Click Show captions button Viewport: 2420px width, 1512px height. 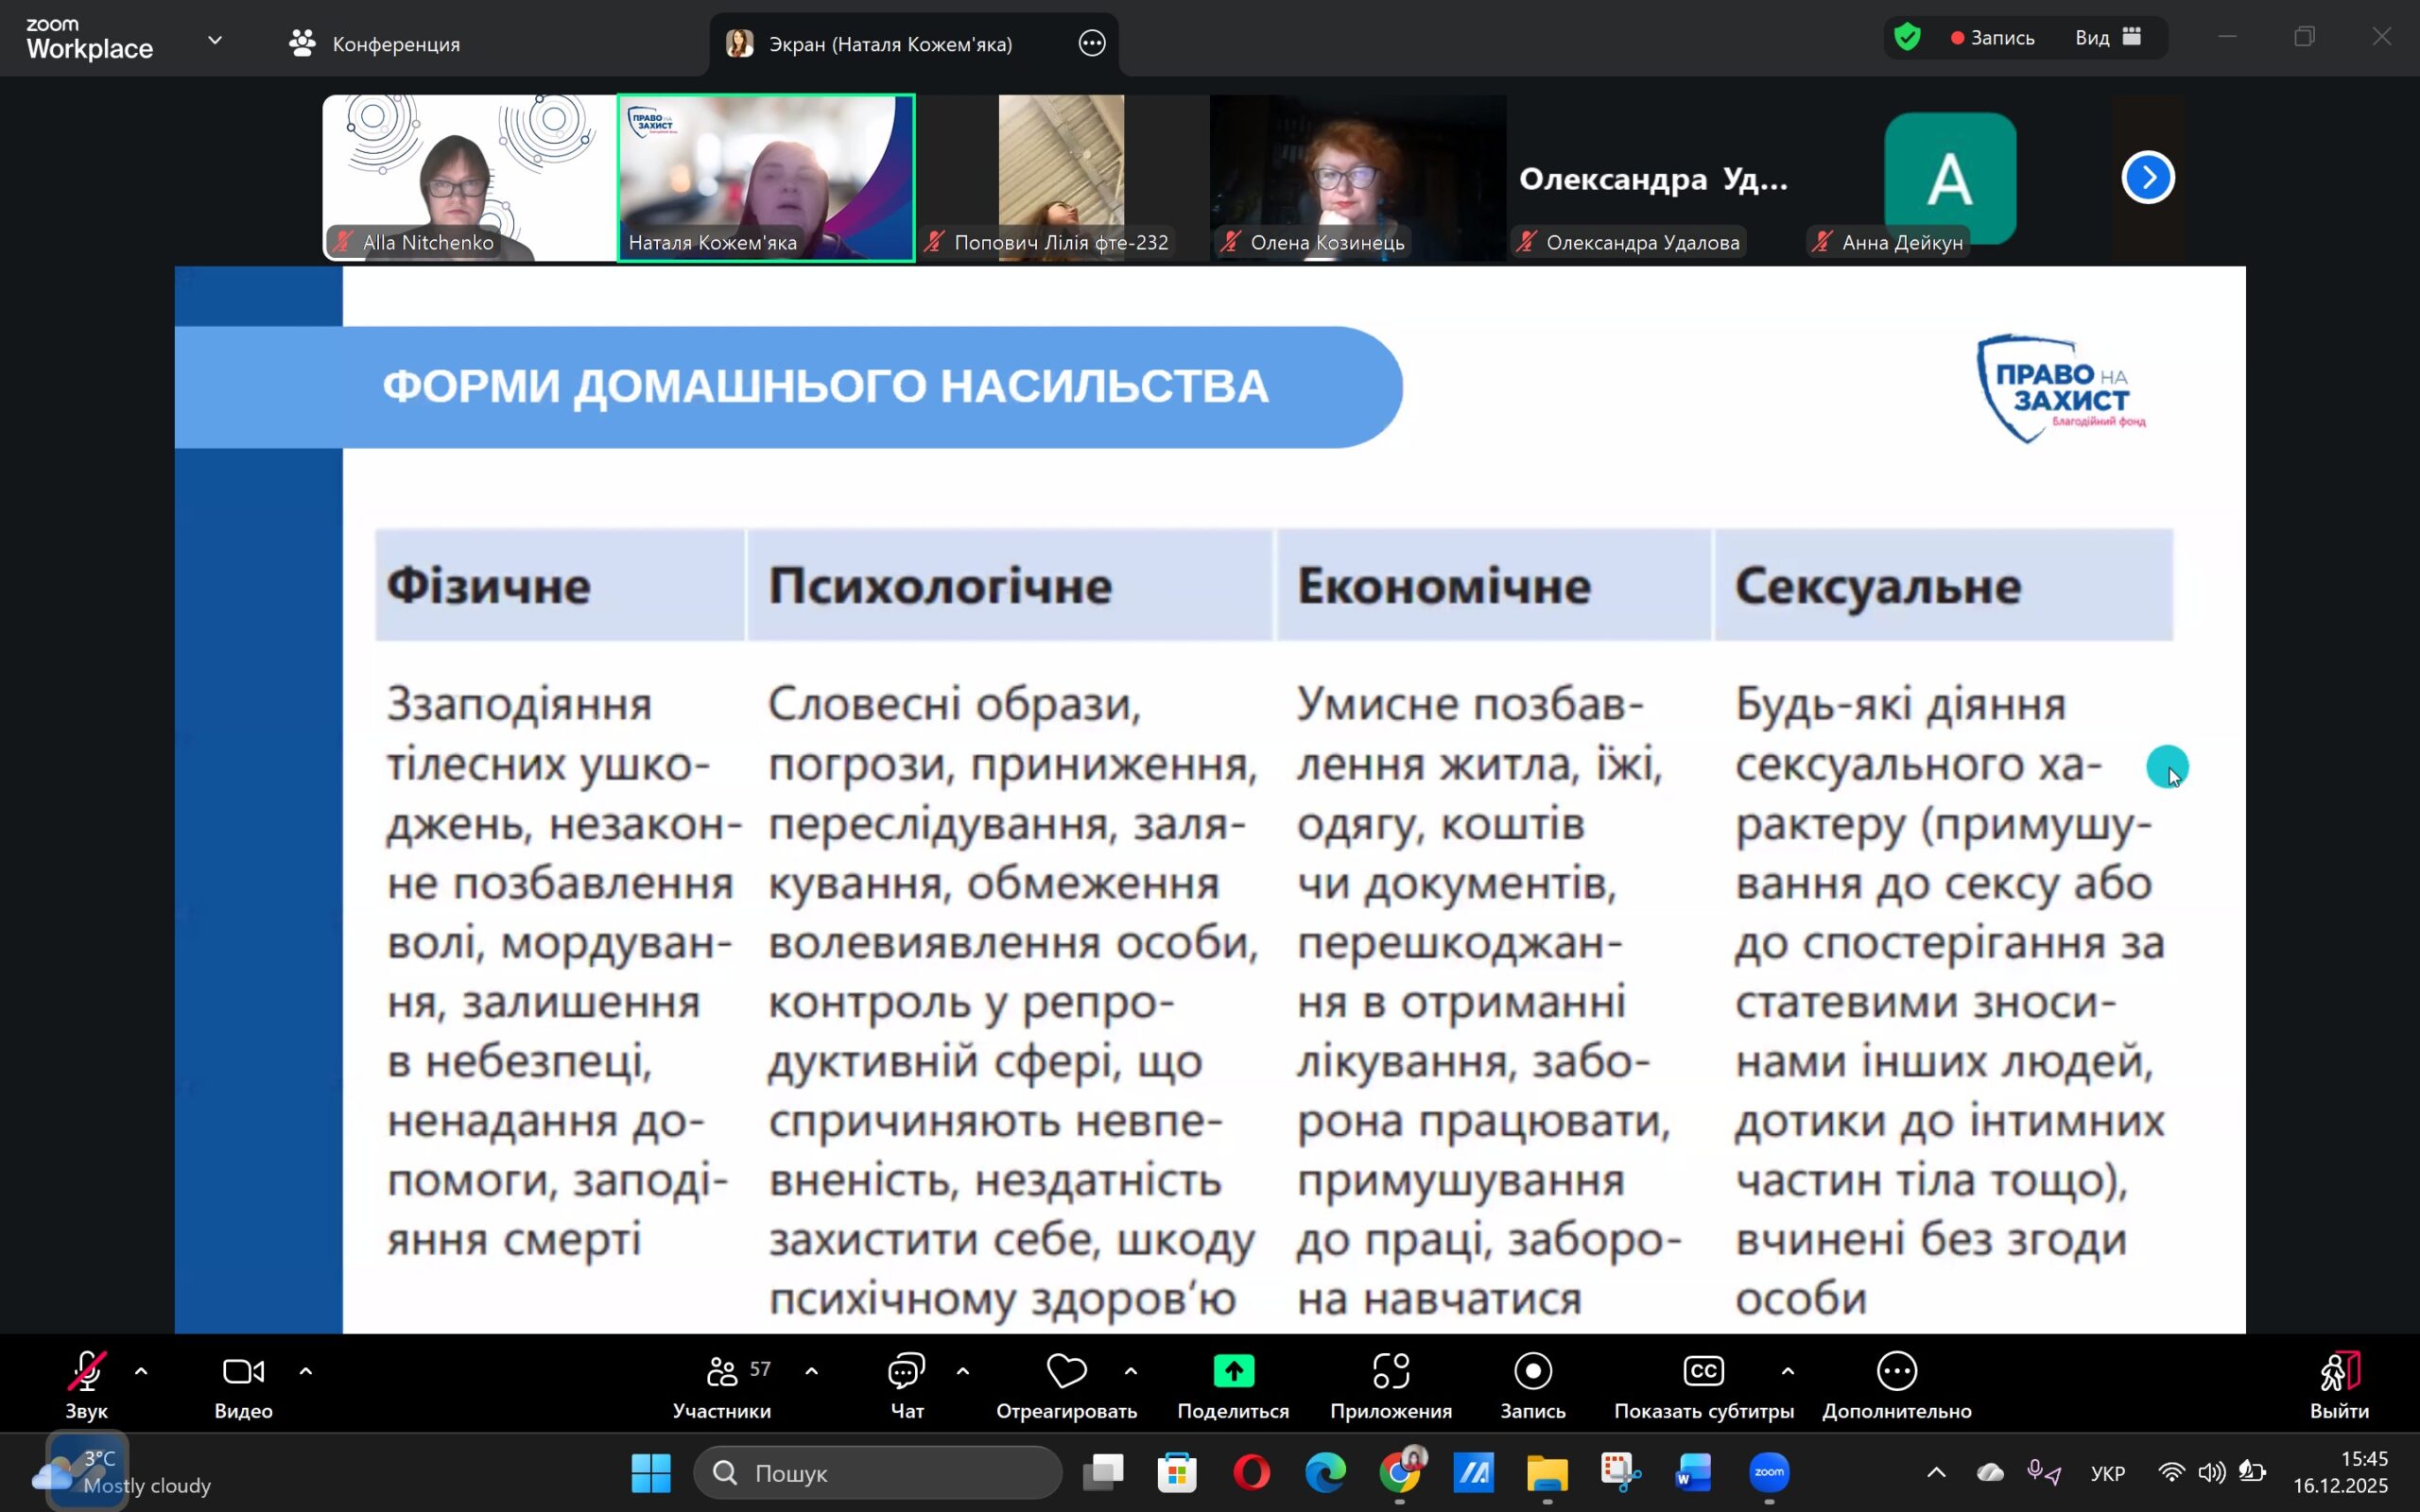[1703, 1384]
